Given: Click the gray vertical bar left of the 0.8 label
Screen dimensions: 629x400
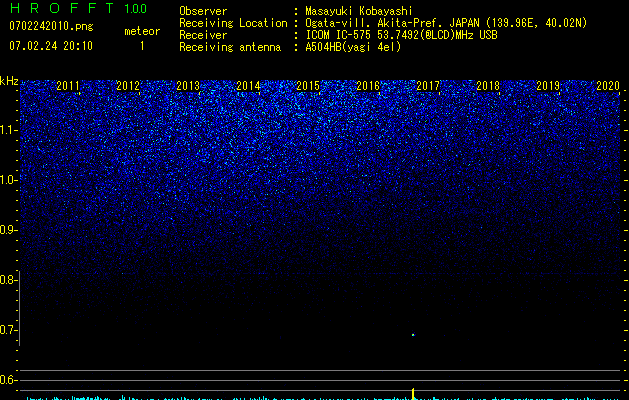Looking at the screenshot, I should tap(20, 308).
